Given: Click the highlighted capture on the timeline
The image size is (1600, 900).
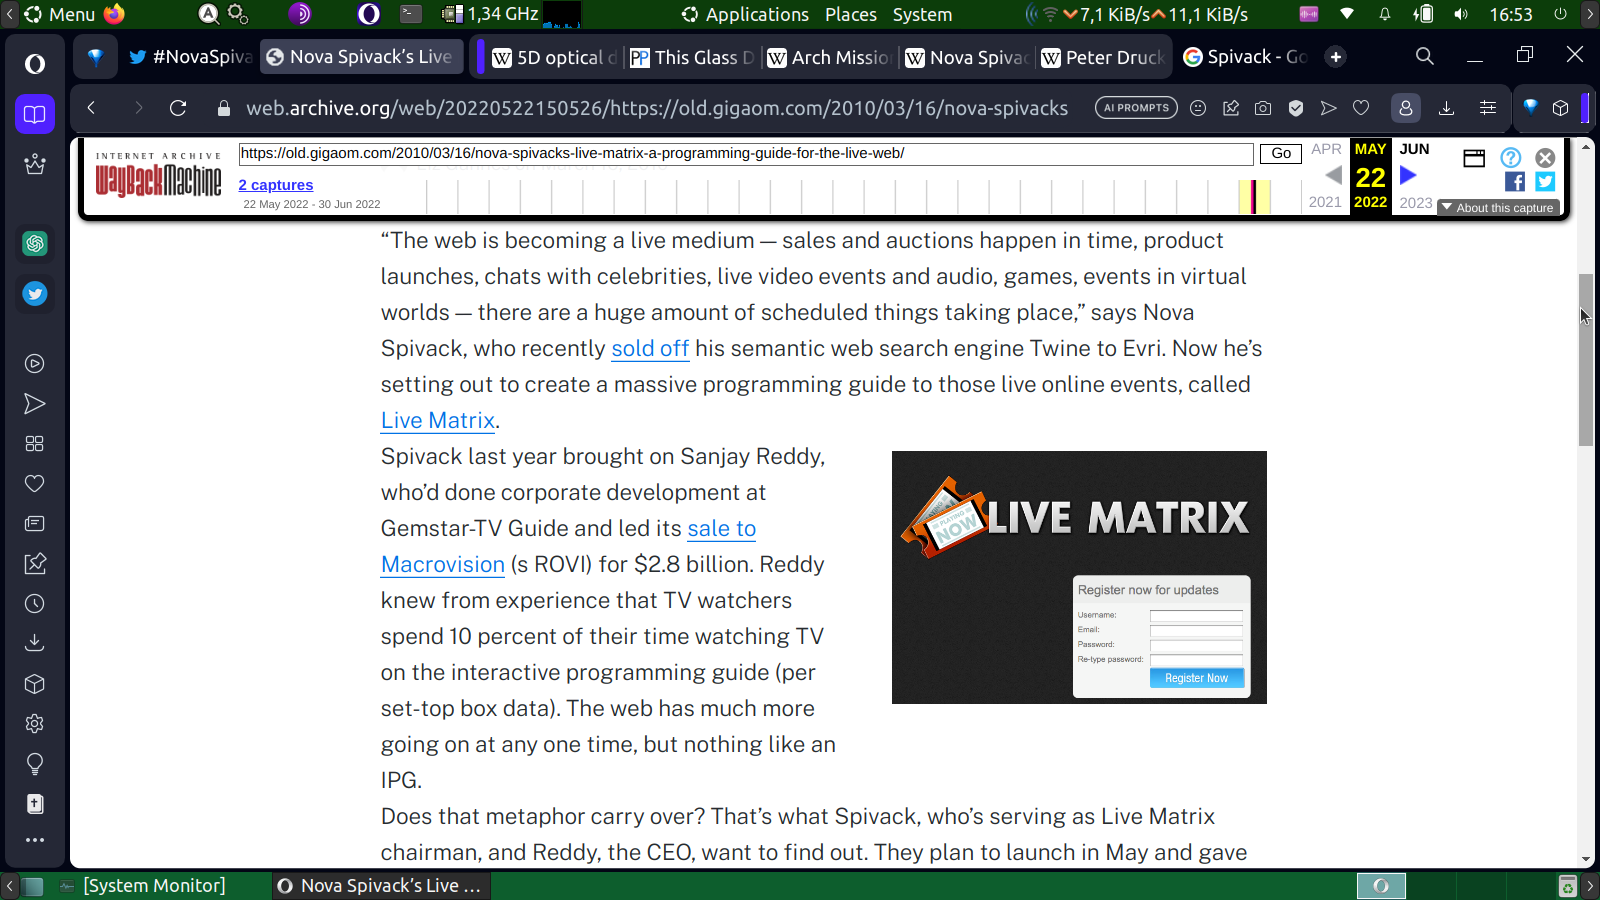Looking at the screenshot, I should [1254, 196].
